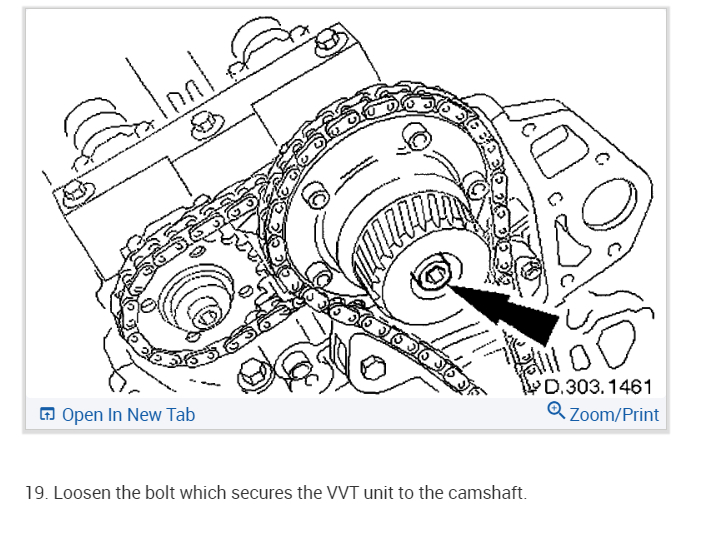Click the engine timing chain diagram image
Screen dimensions: 717x543
346,202
